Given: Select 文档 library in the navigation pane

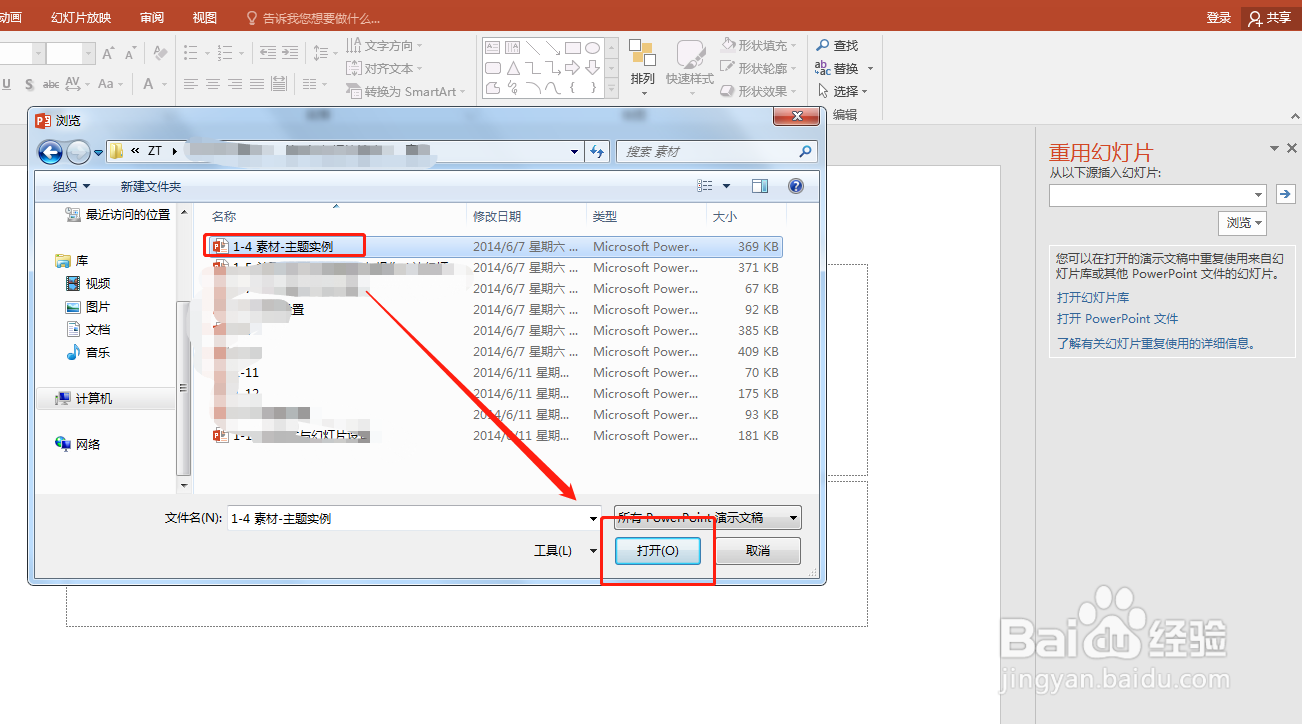Looking at the screenshot, I should [x=88, y=329].
